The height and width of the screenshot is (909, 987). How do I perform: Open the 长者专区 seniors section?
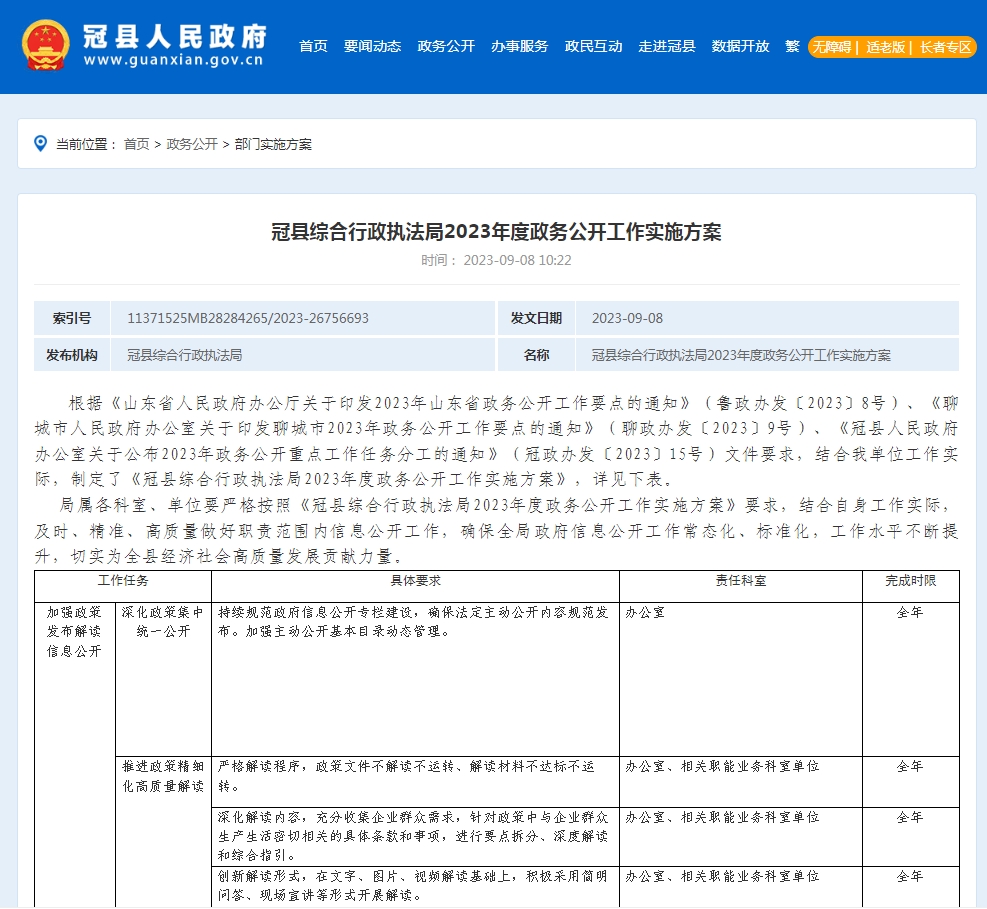pyautogui.click(x=945, y=47)
